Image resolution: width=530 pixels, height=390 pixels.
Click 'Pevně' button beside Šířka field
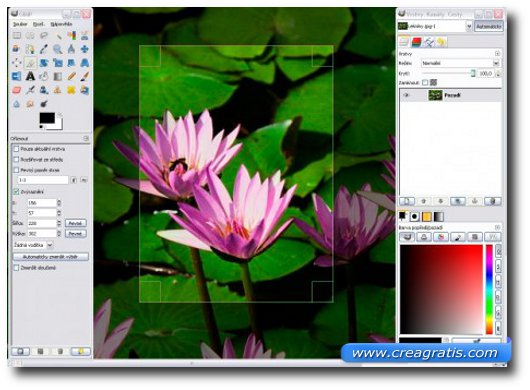75,223
